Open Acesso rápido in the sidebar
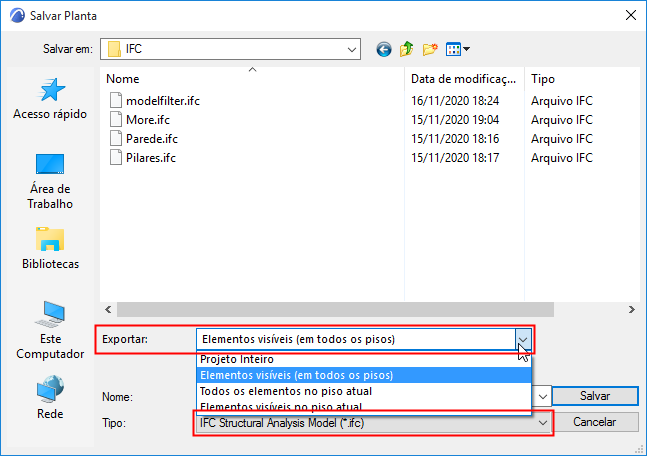647x456 pixels. pyautogui.click(x=50, y=99)
